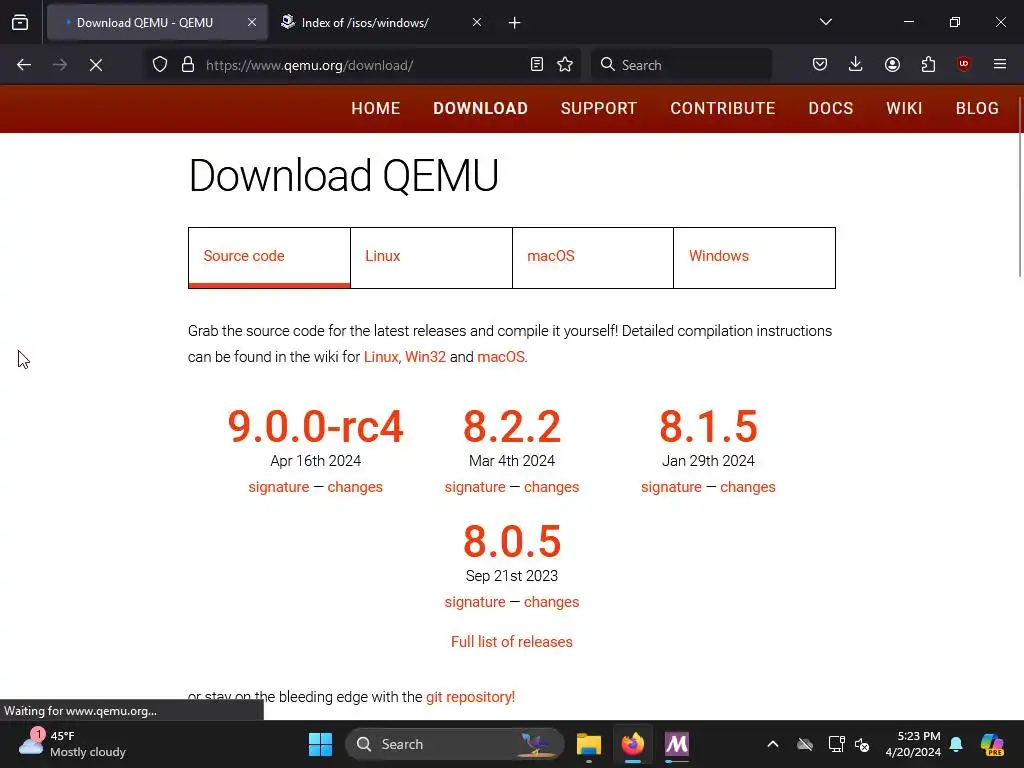Open uBlock Origin extension popup

[x=963, y=64]
